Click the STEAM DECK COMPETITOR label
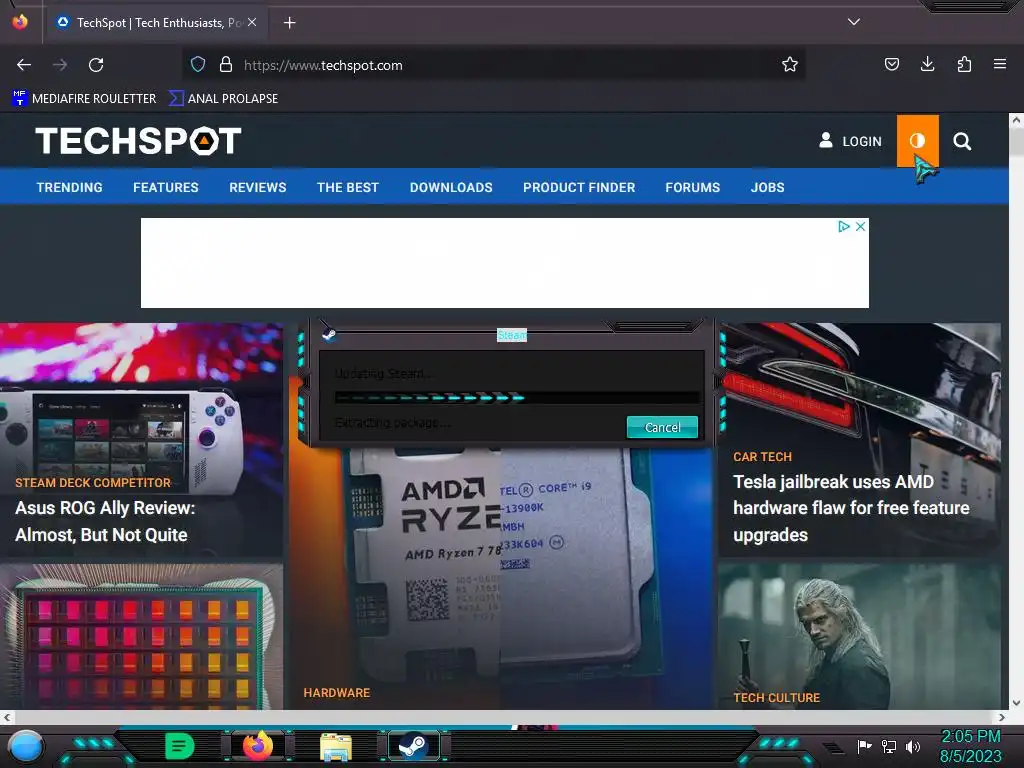Screen dimensions: 1024x768 (93, 483)
